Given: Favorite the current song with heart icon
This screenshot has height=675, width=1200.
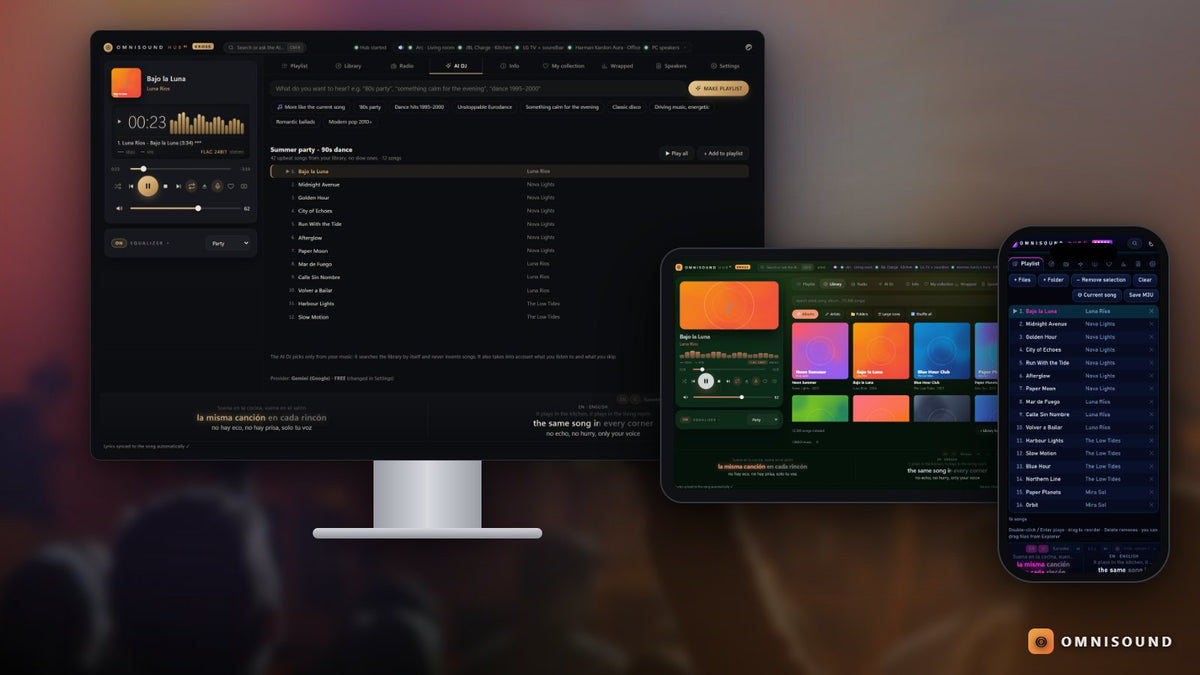Looking at the screenshot, I should pyautogui.click(x=231, y=186).
